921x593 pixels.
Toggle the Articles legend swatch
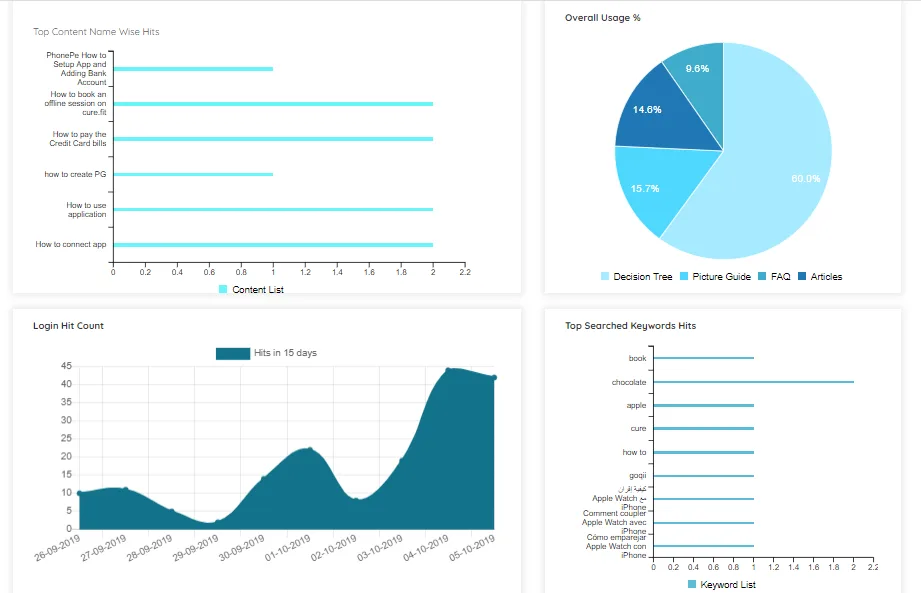click(802, 277)
